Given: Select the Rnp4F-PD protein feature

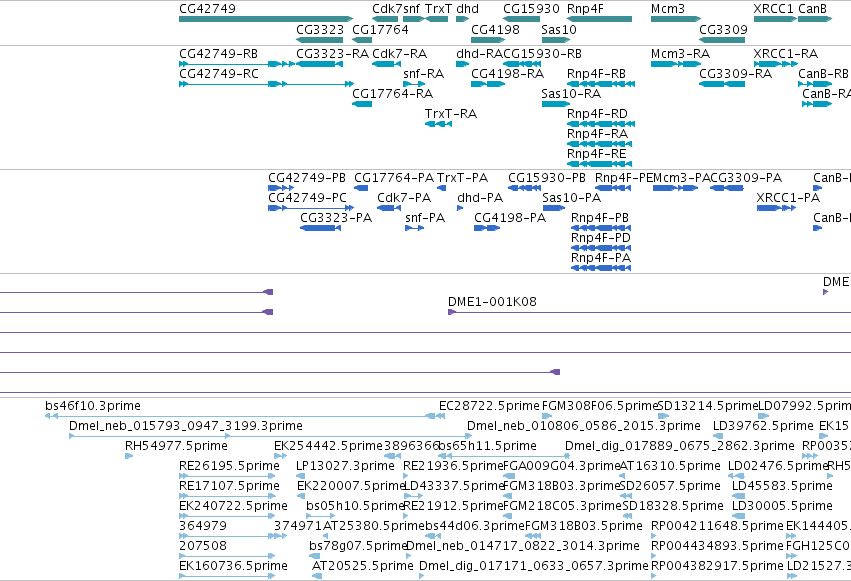Looking at the screenshot, I should pyautogui.click(x=601, y=248).
